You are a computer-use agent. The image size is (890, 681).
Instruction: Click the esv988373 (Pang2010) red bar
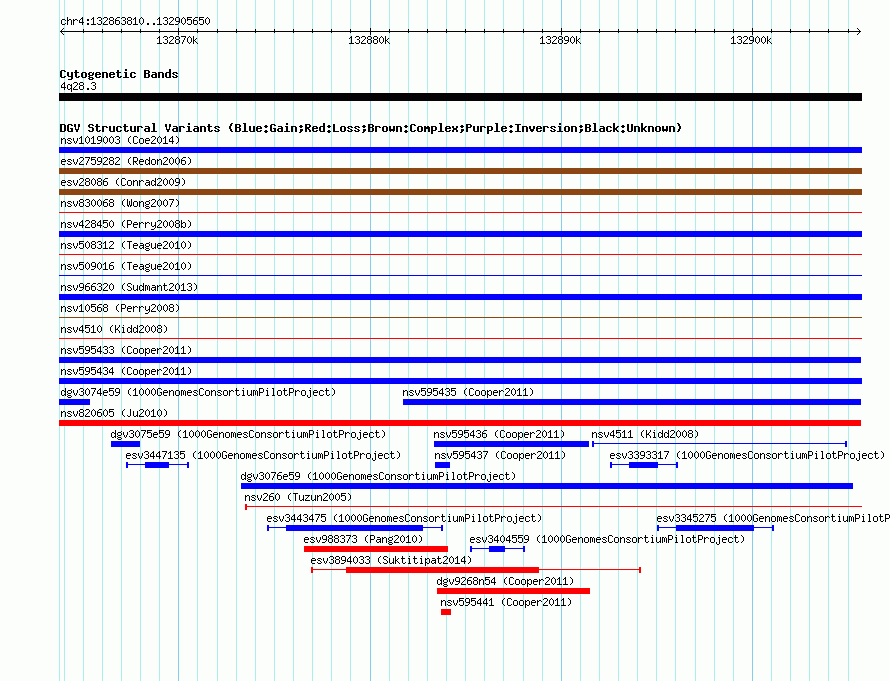tap(376, 549)
